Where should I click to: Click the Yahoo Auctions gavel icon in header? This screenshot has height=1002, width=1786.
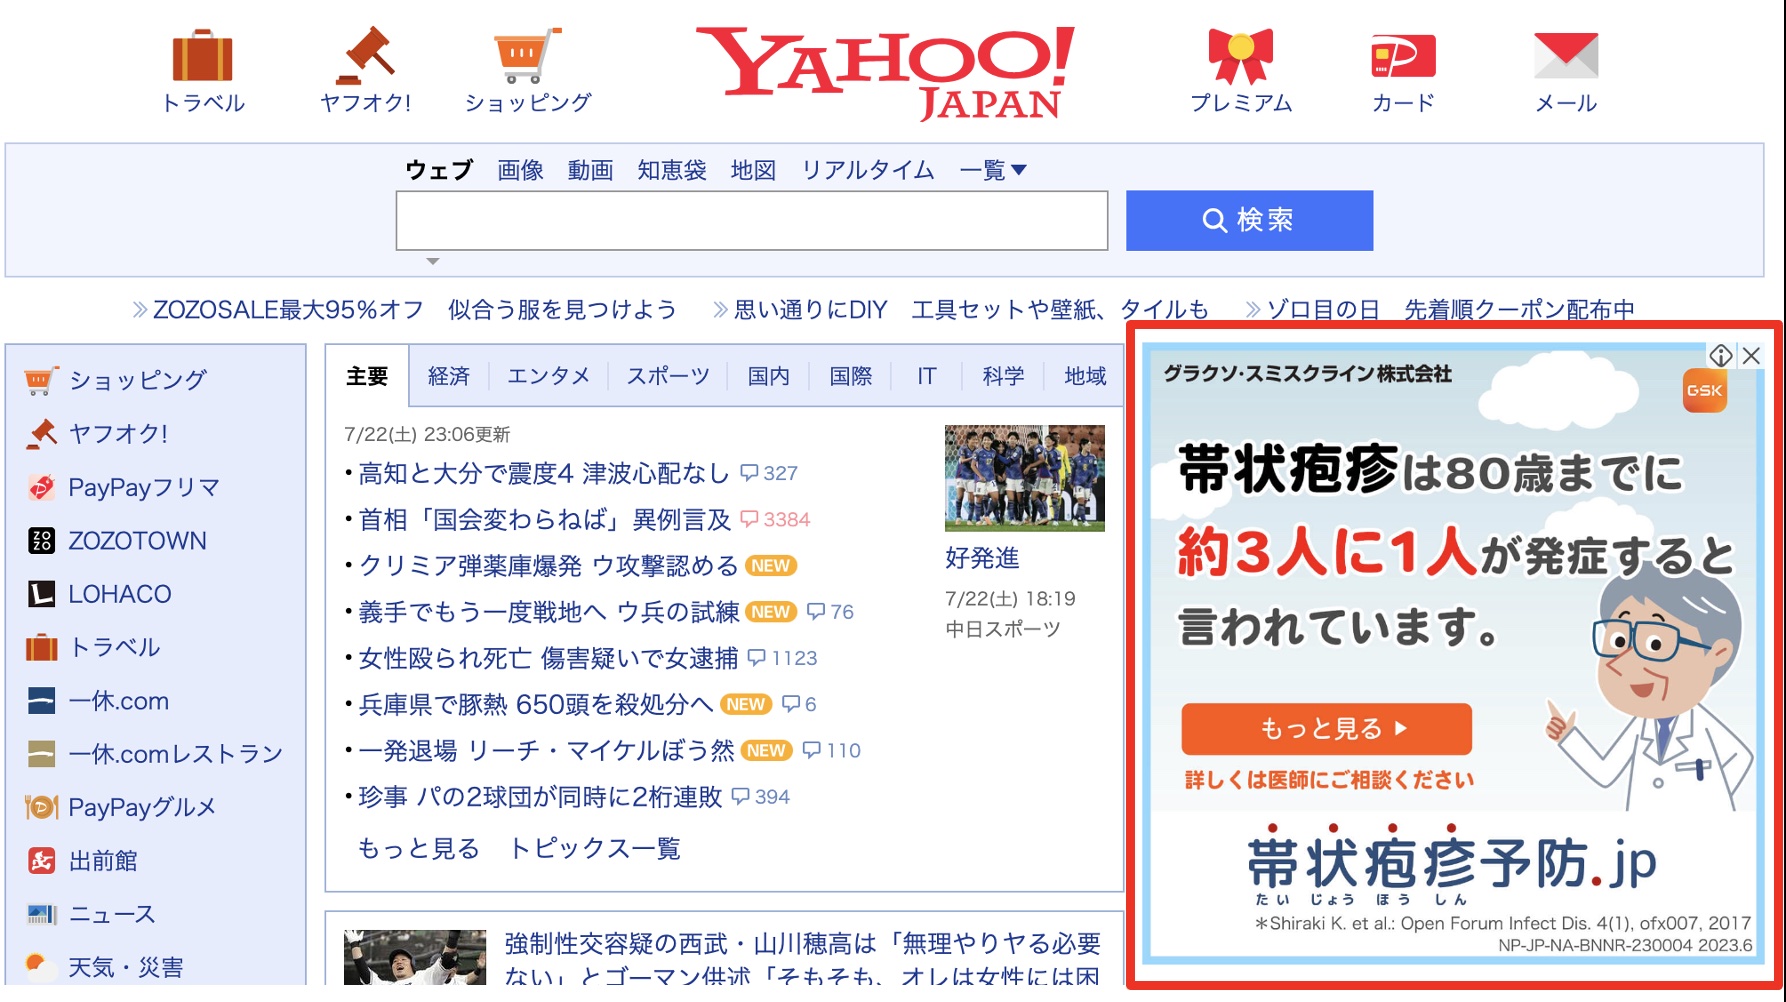[x=365, y=56]
